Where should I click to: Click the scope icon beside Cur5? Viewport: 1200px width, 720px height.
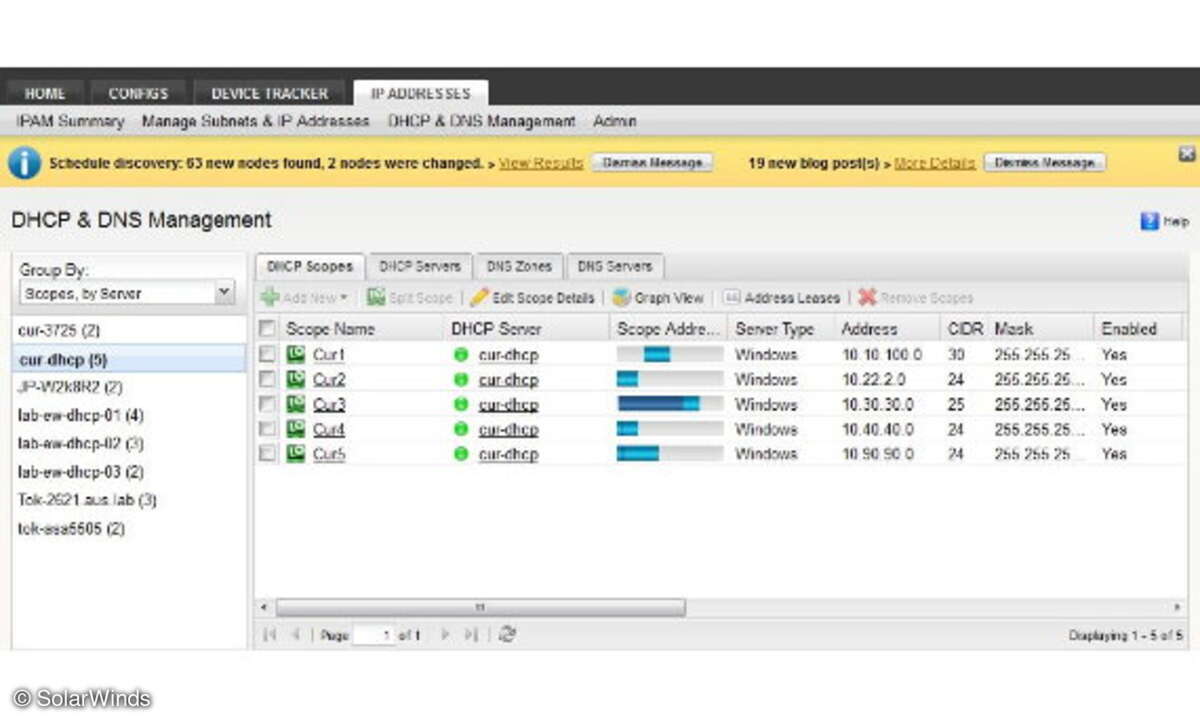295,453
